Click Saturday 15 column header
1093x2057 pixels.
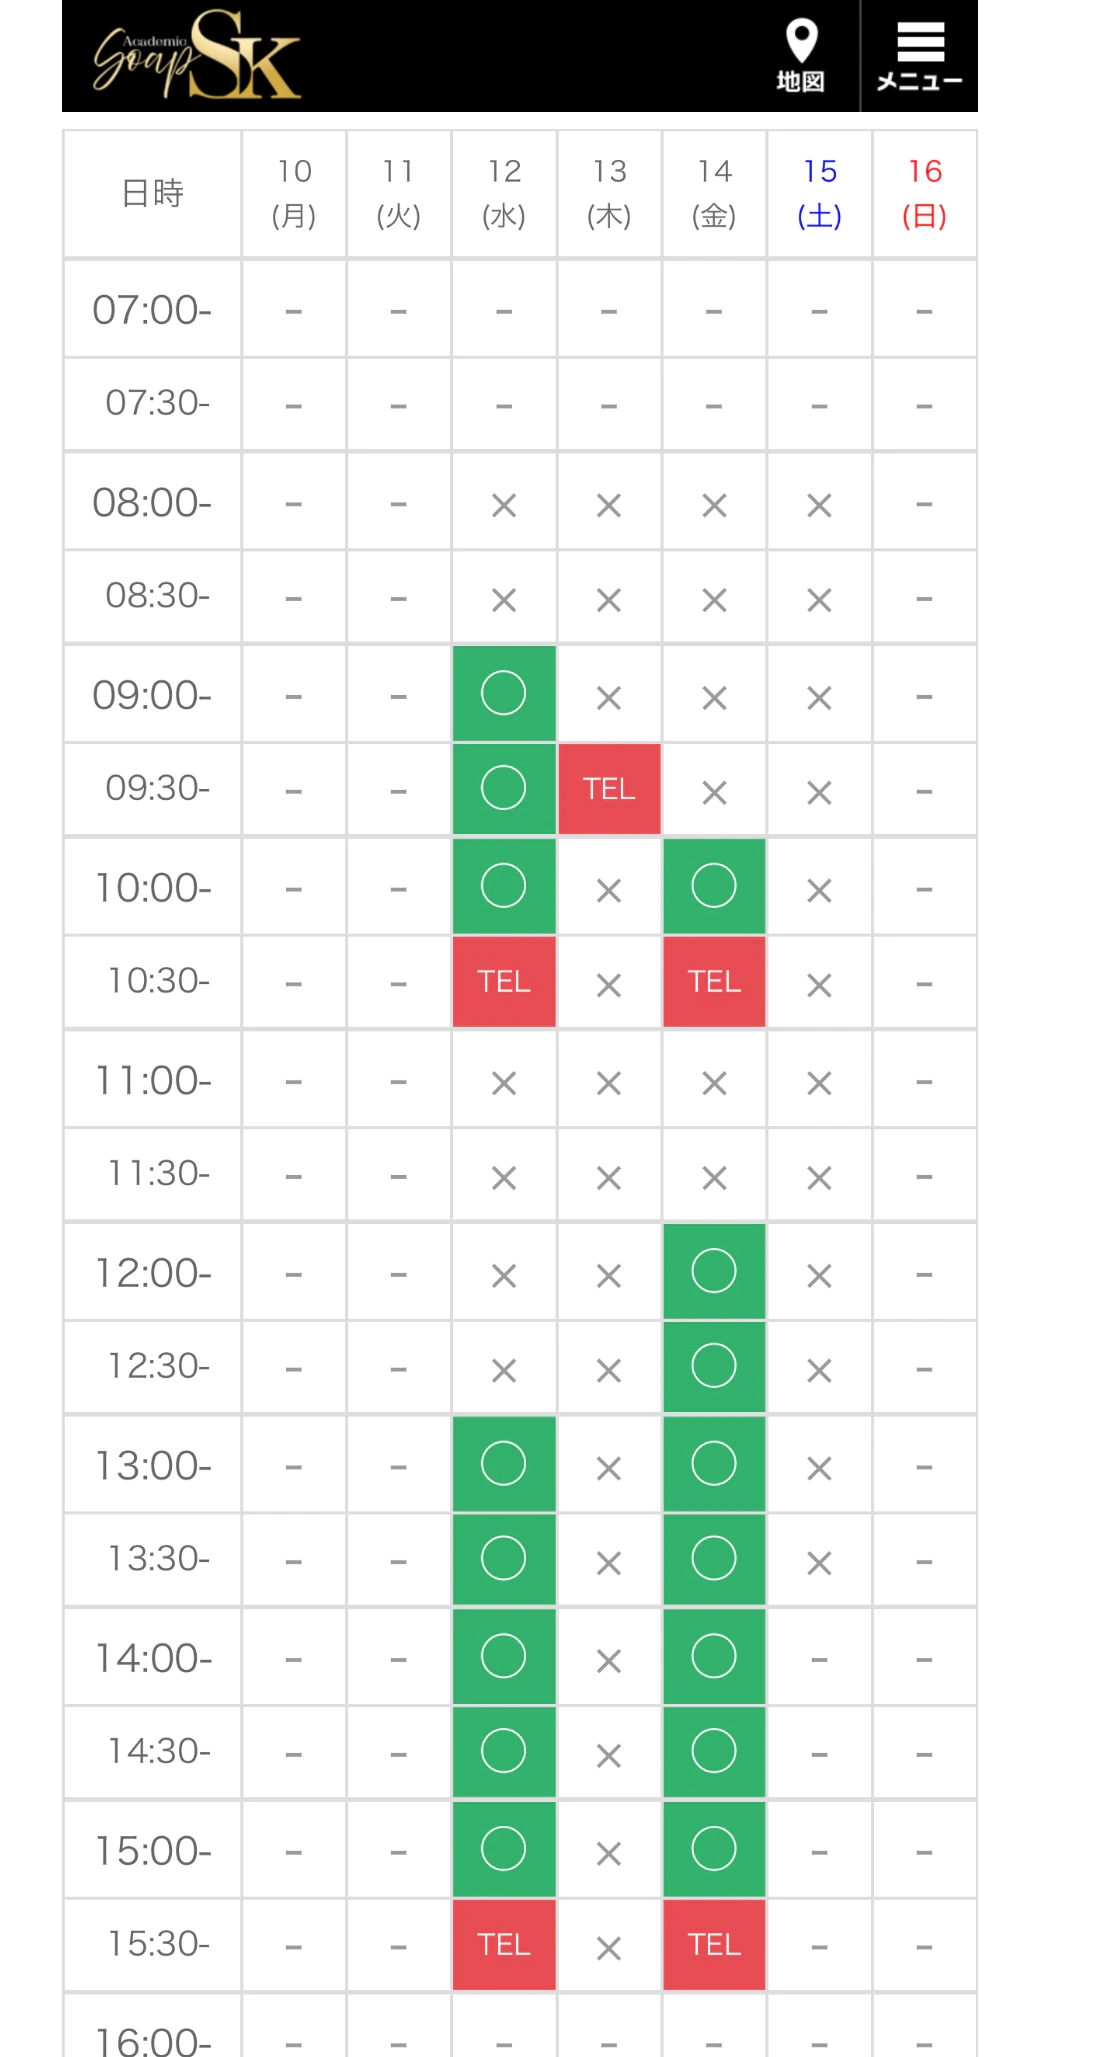click(x=820, y=193)
